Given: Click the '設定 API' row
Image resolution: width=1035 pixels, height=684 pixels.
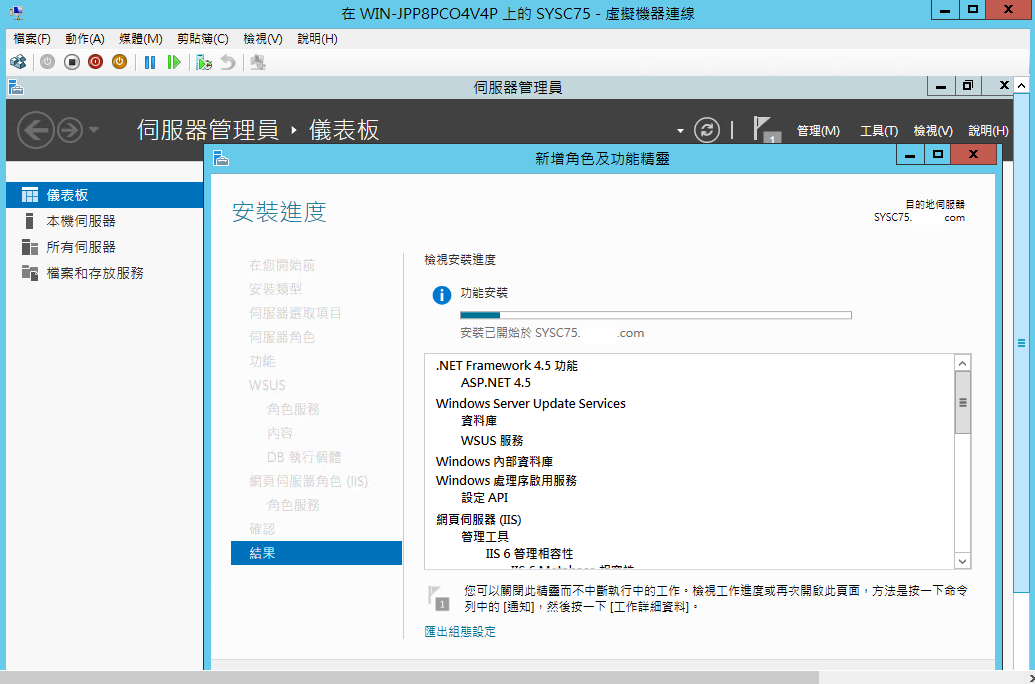Looking at the screenshot, I should tap(484, 498).
